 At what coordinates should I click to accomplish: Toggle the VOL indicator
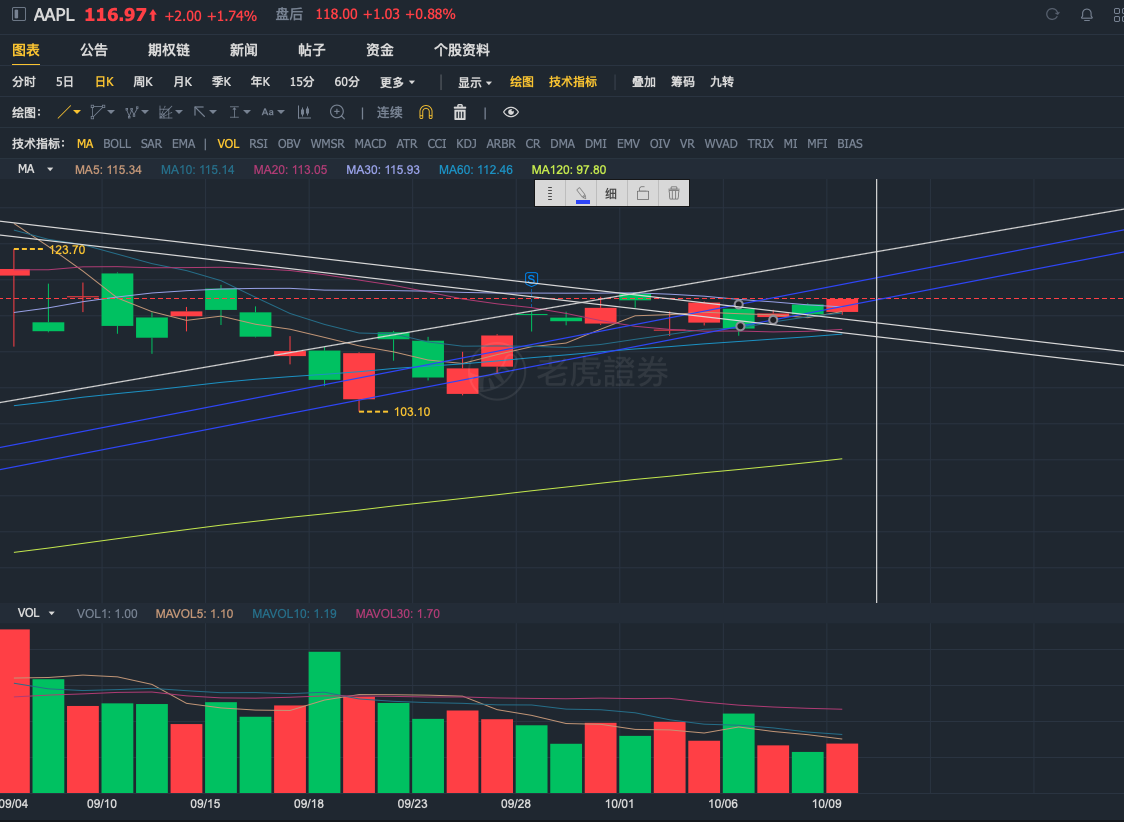[x=228, y=143]
